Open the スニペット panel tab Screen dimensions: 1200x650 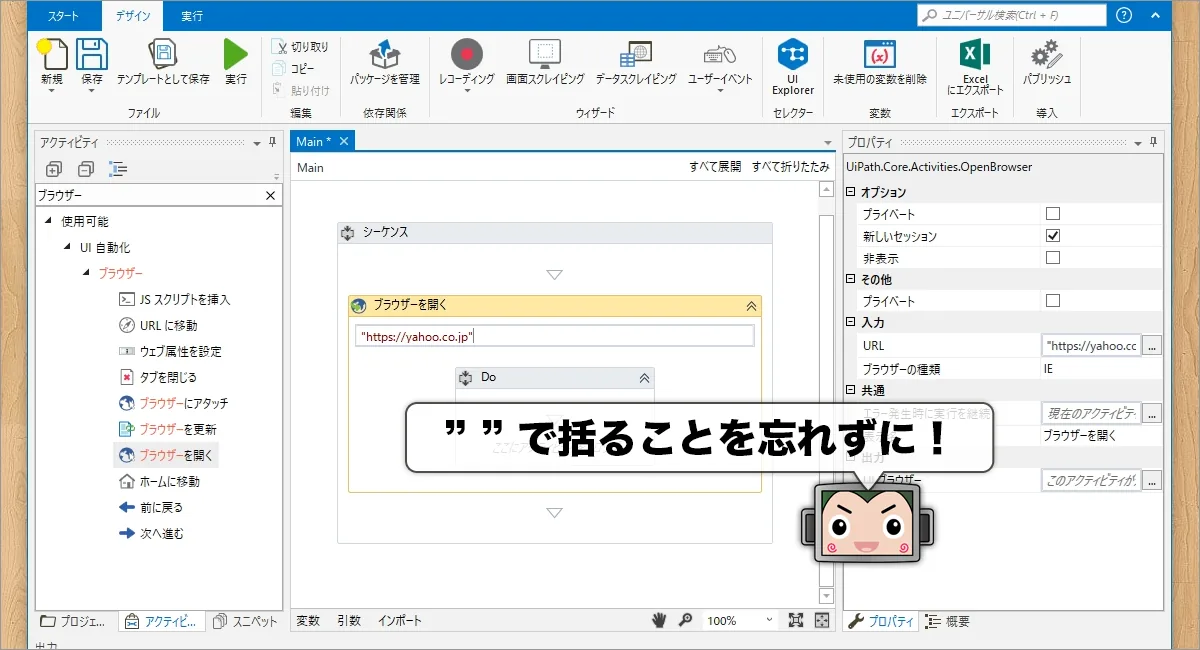(246, 621)
